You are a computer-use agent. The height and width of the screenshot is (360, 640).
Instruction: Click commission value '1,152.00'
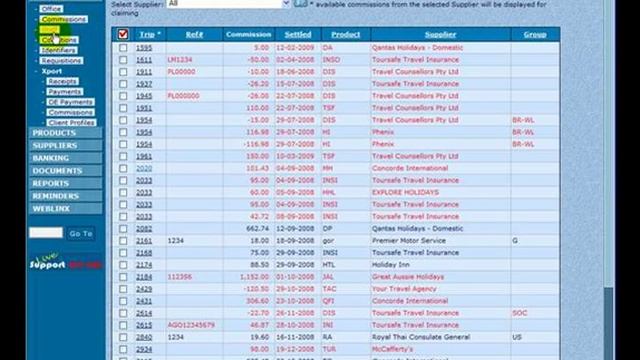click(x=255, y=277)
